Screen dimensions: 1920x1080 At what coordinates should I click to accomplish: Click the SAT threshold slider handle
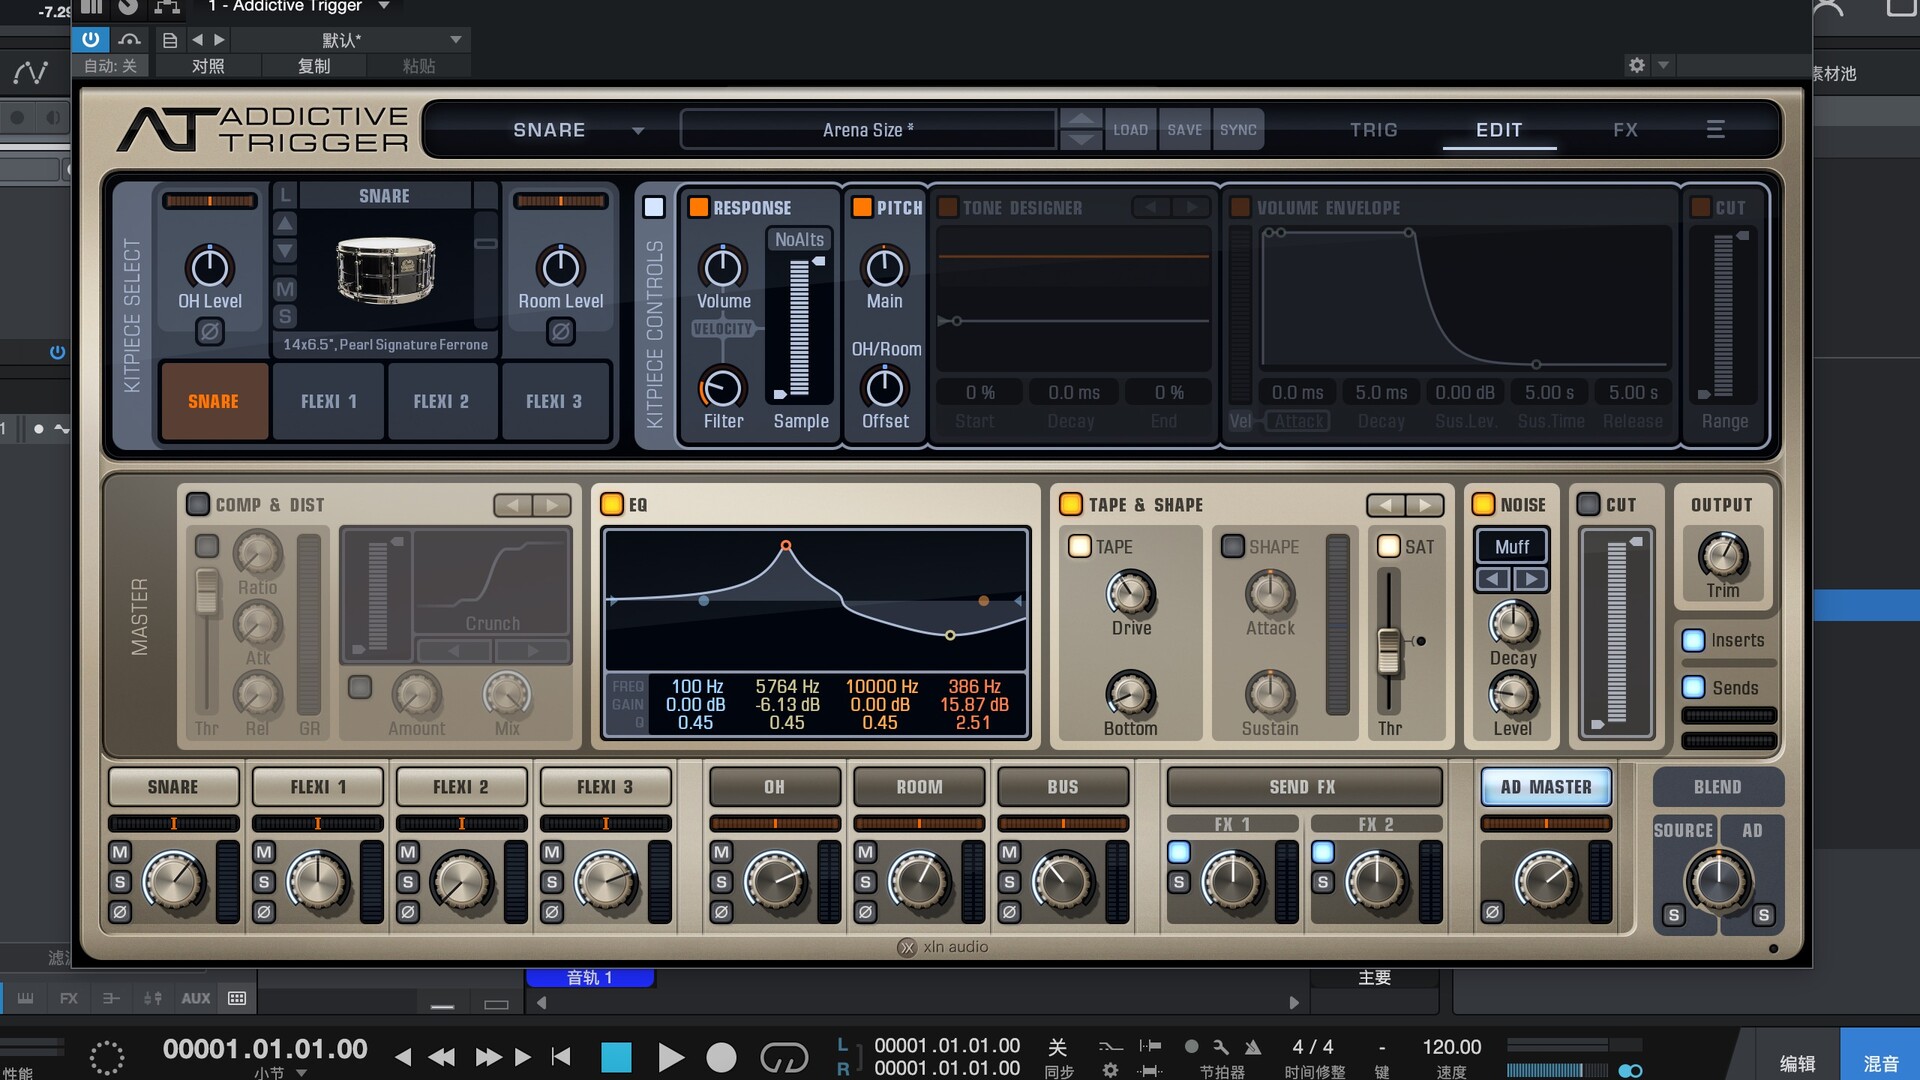1388,651
